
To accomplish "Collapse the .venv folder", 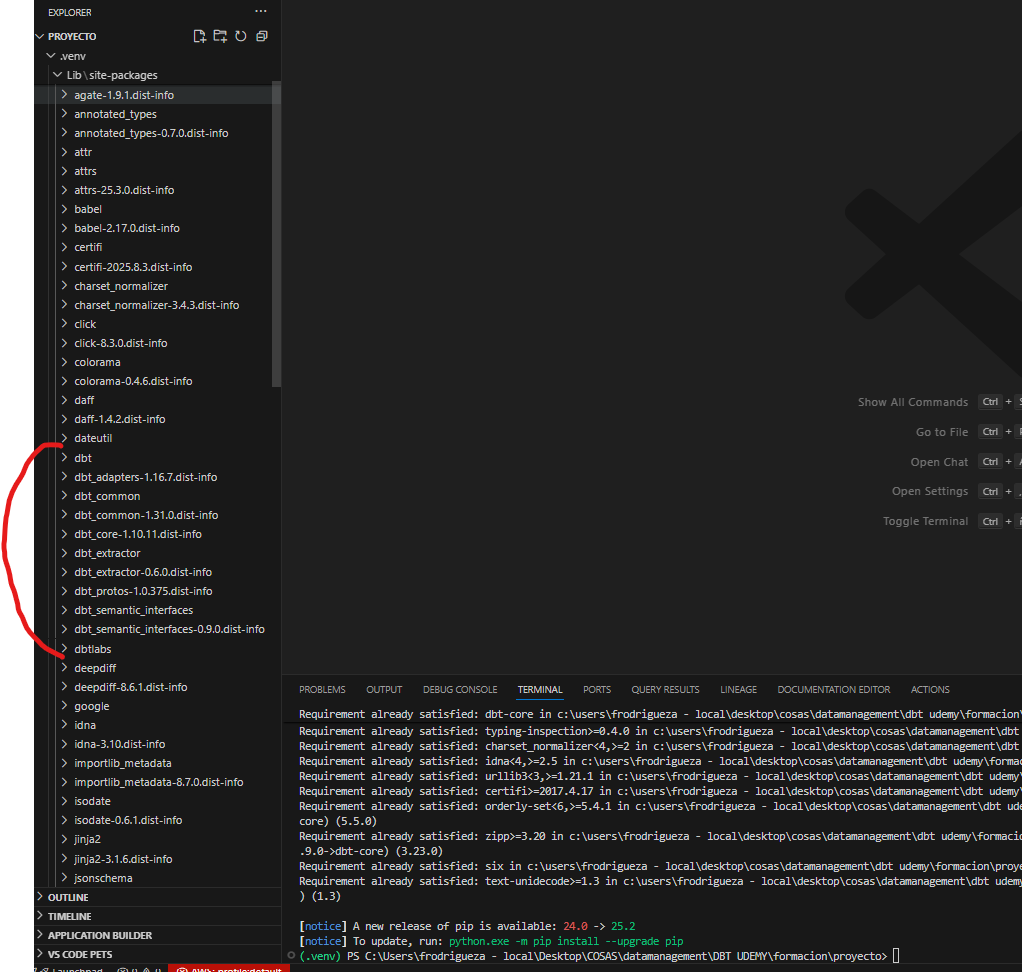I will pos(72,56).
